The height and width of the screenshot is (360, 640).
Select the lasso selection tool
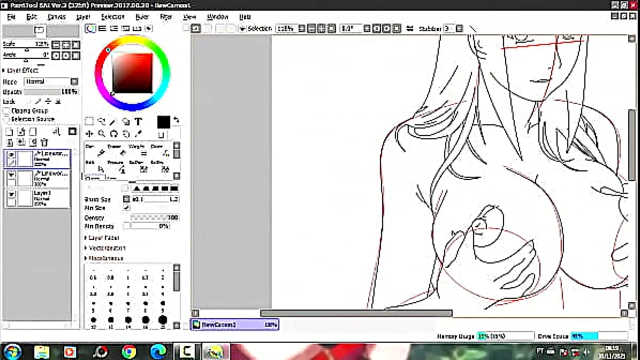point(101,121)
